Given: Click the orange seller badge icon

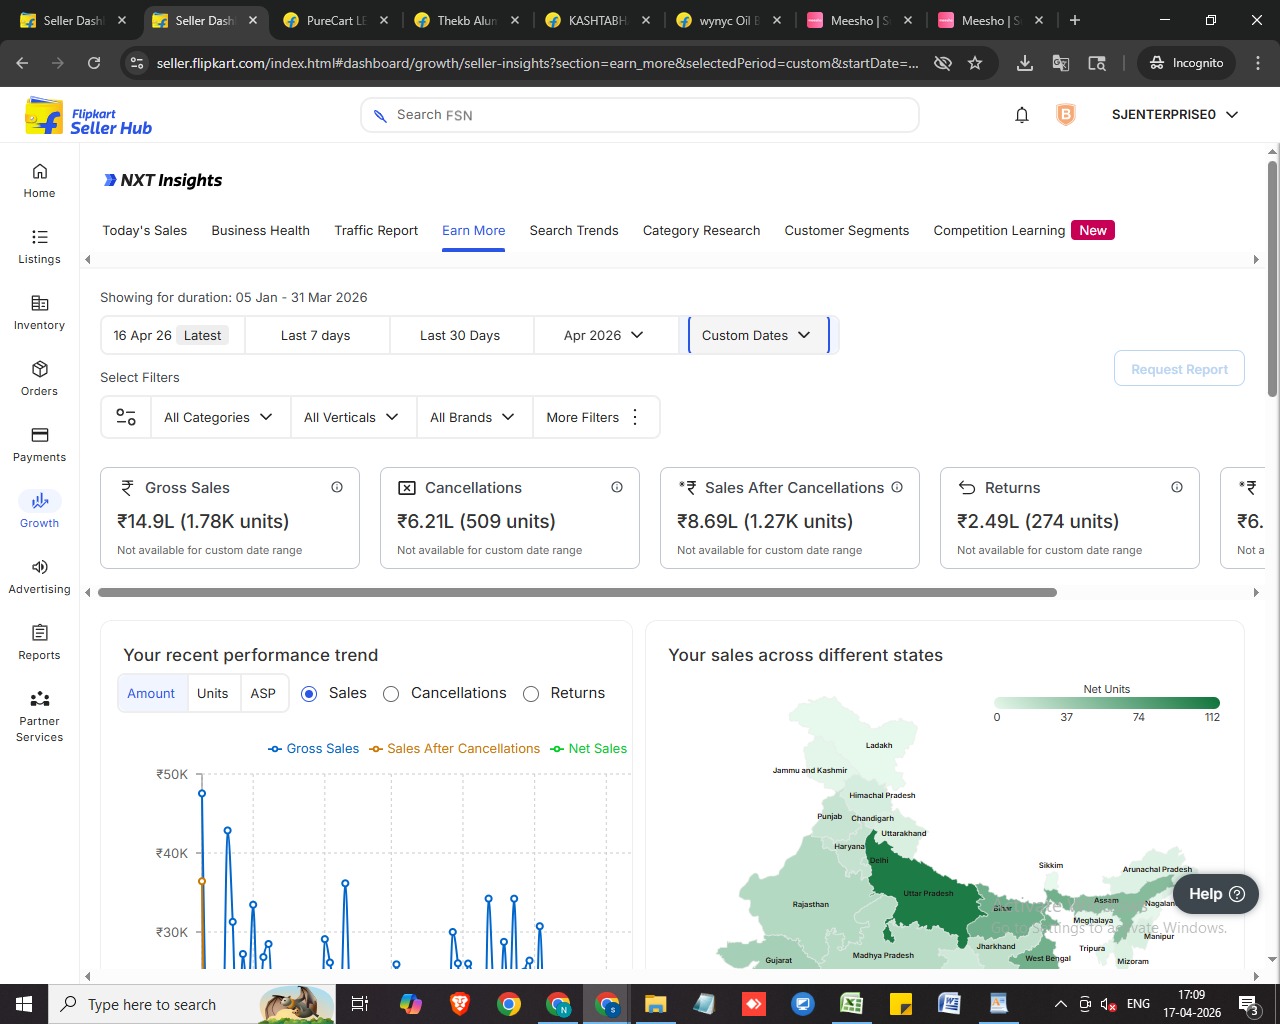Looking at the screenshot, I should coord(1066,115).
